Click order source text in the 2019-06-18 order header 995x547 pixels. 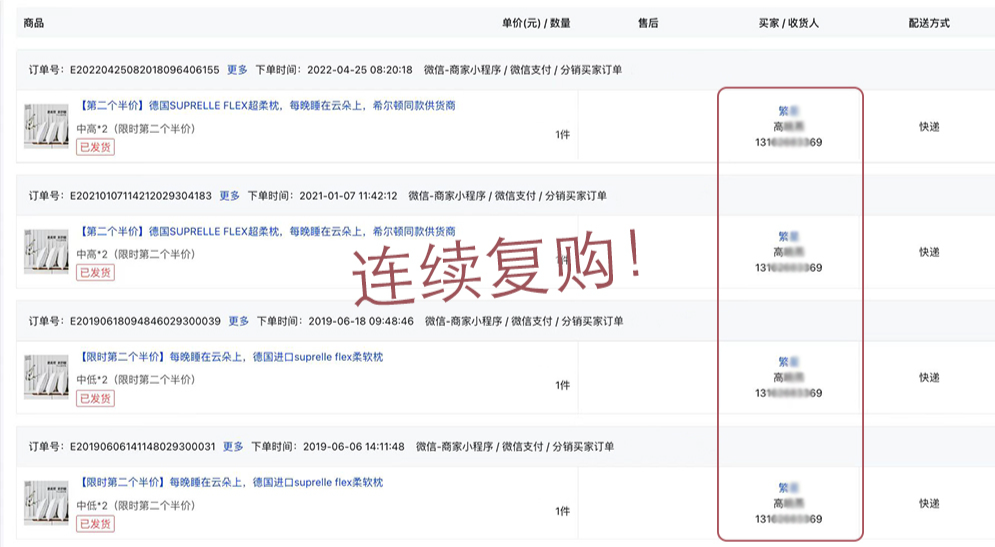[x=524, y=321]
